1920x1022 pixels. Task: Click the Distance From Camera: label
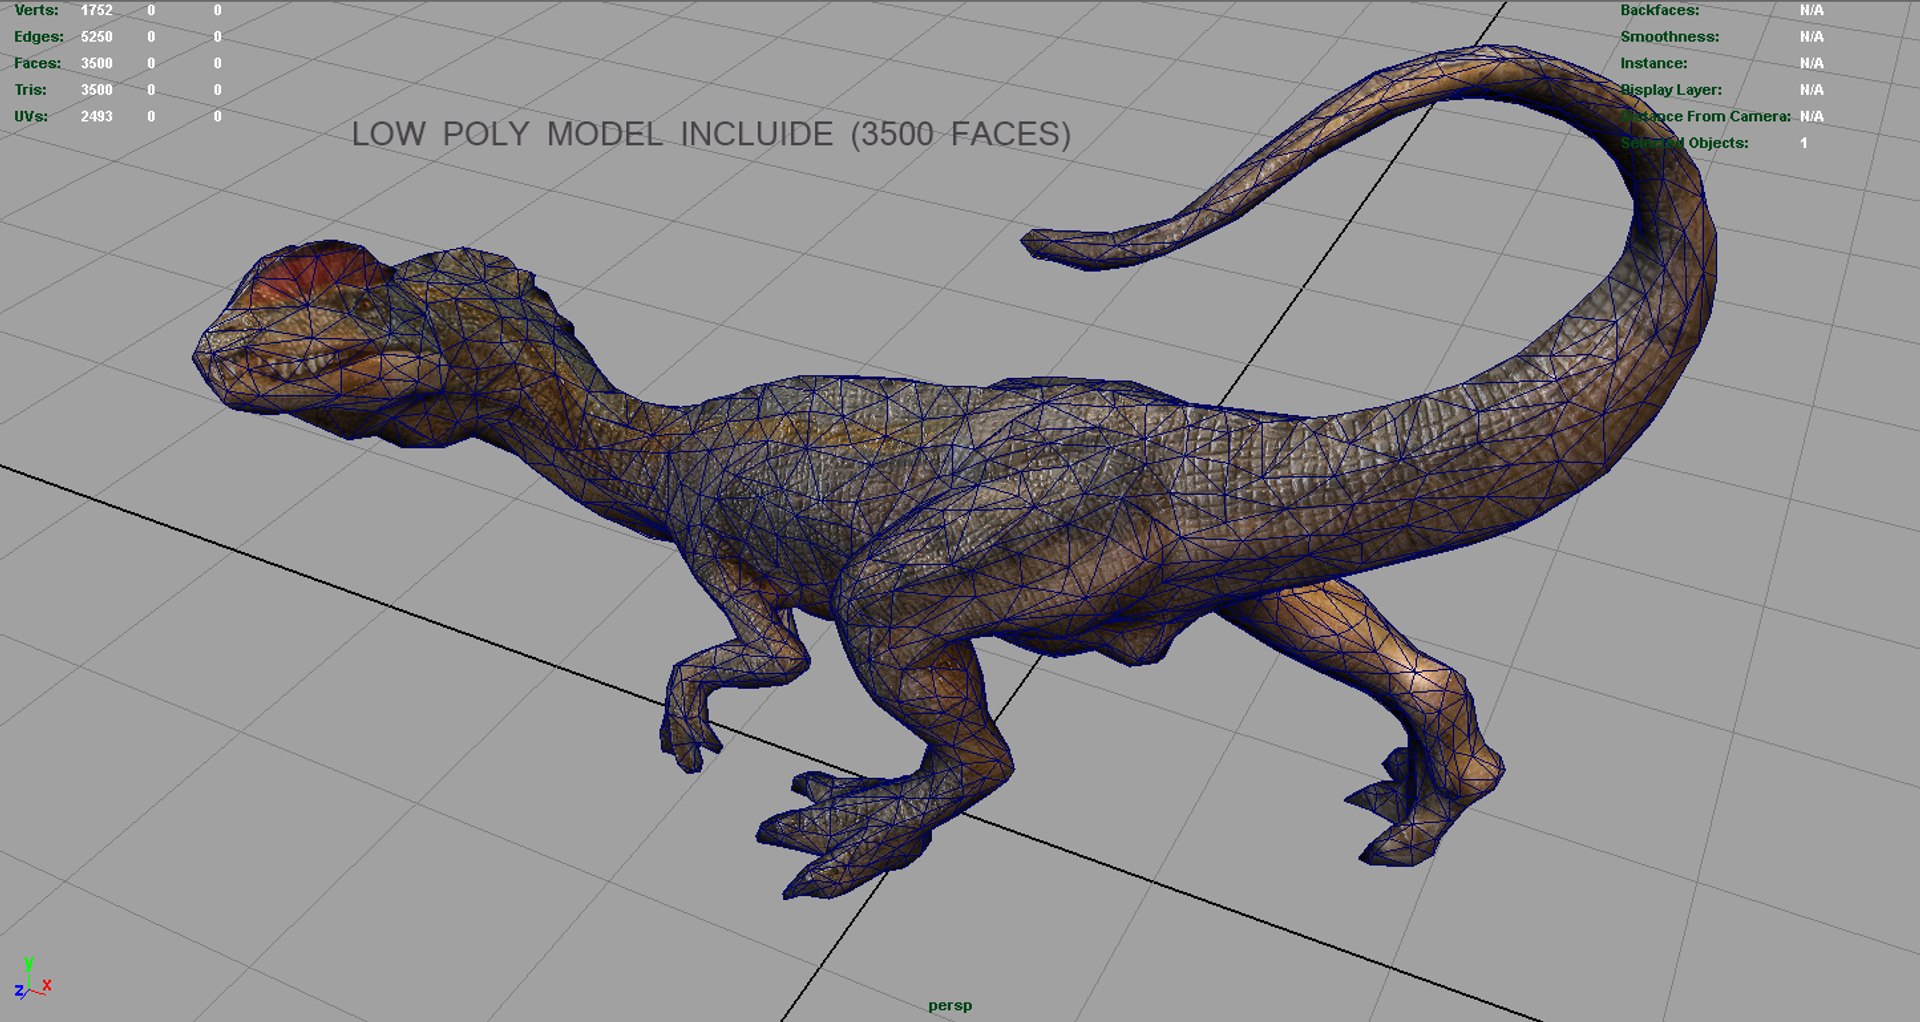[1705, 116]
